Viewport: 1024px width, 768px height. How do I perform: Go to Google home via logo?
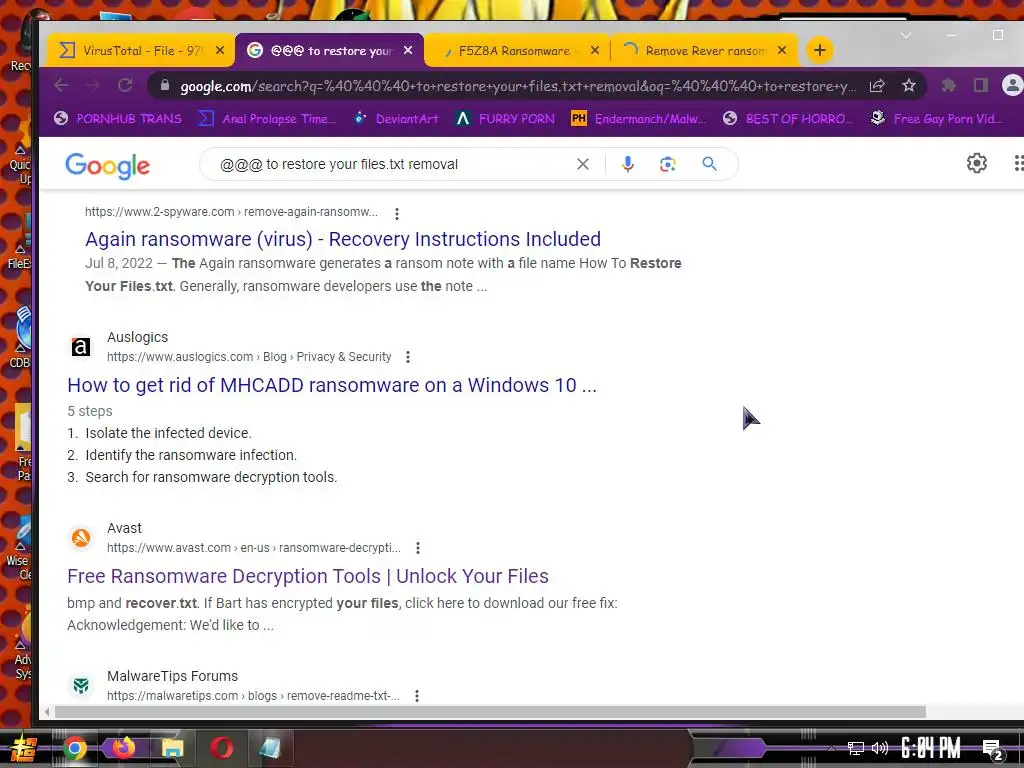point(108,165)
